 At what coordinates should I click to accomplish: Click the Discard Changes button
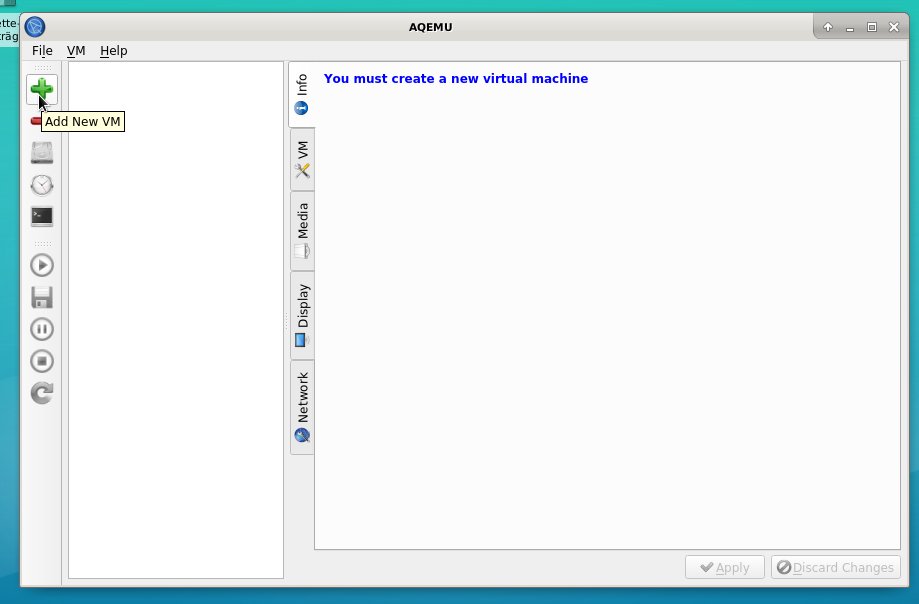coord(835,568)
